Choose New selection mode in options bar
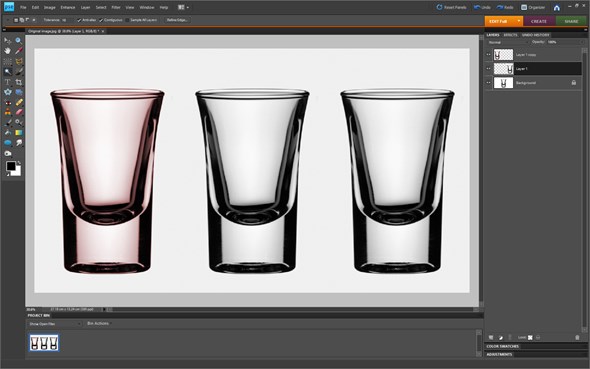The width and height of the screenshot is (590, 369). pyautogui.click(x=16, y=20)
